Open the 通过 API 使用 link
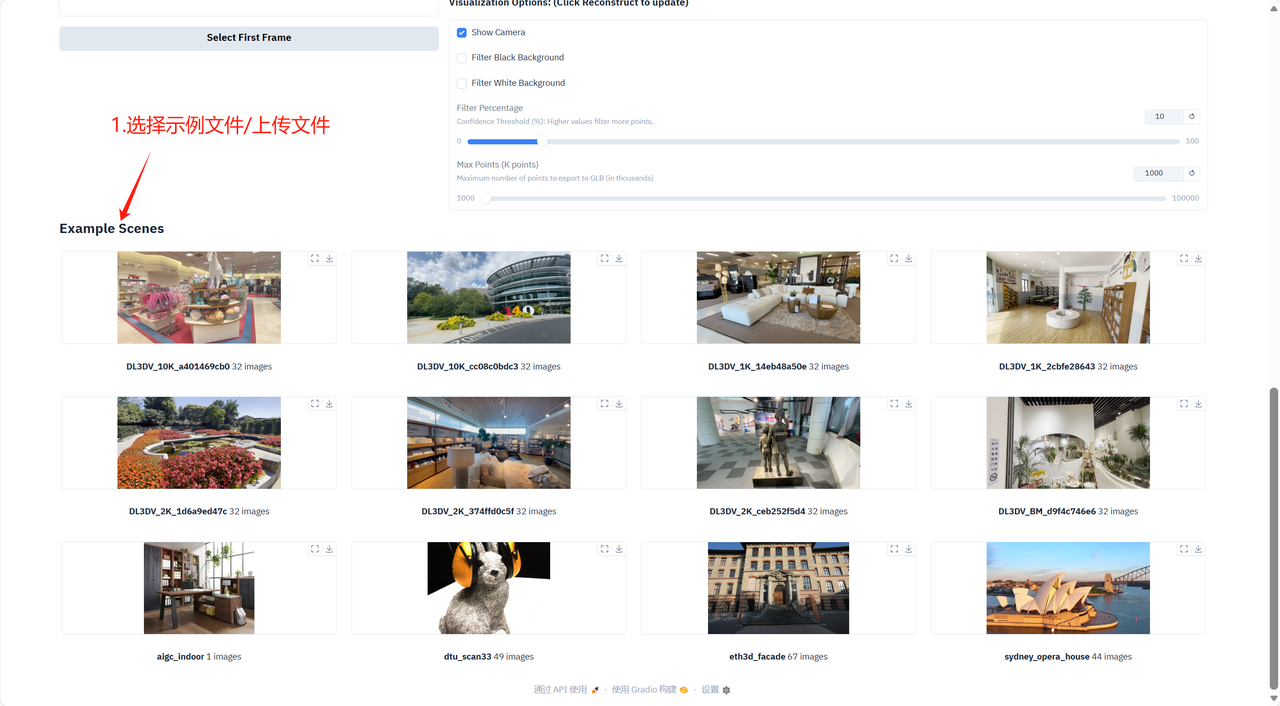The height and width of the screenshot is (706, 1280). 566,690
